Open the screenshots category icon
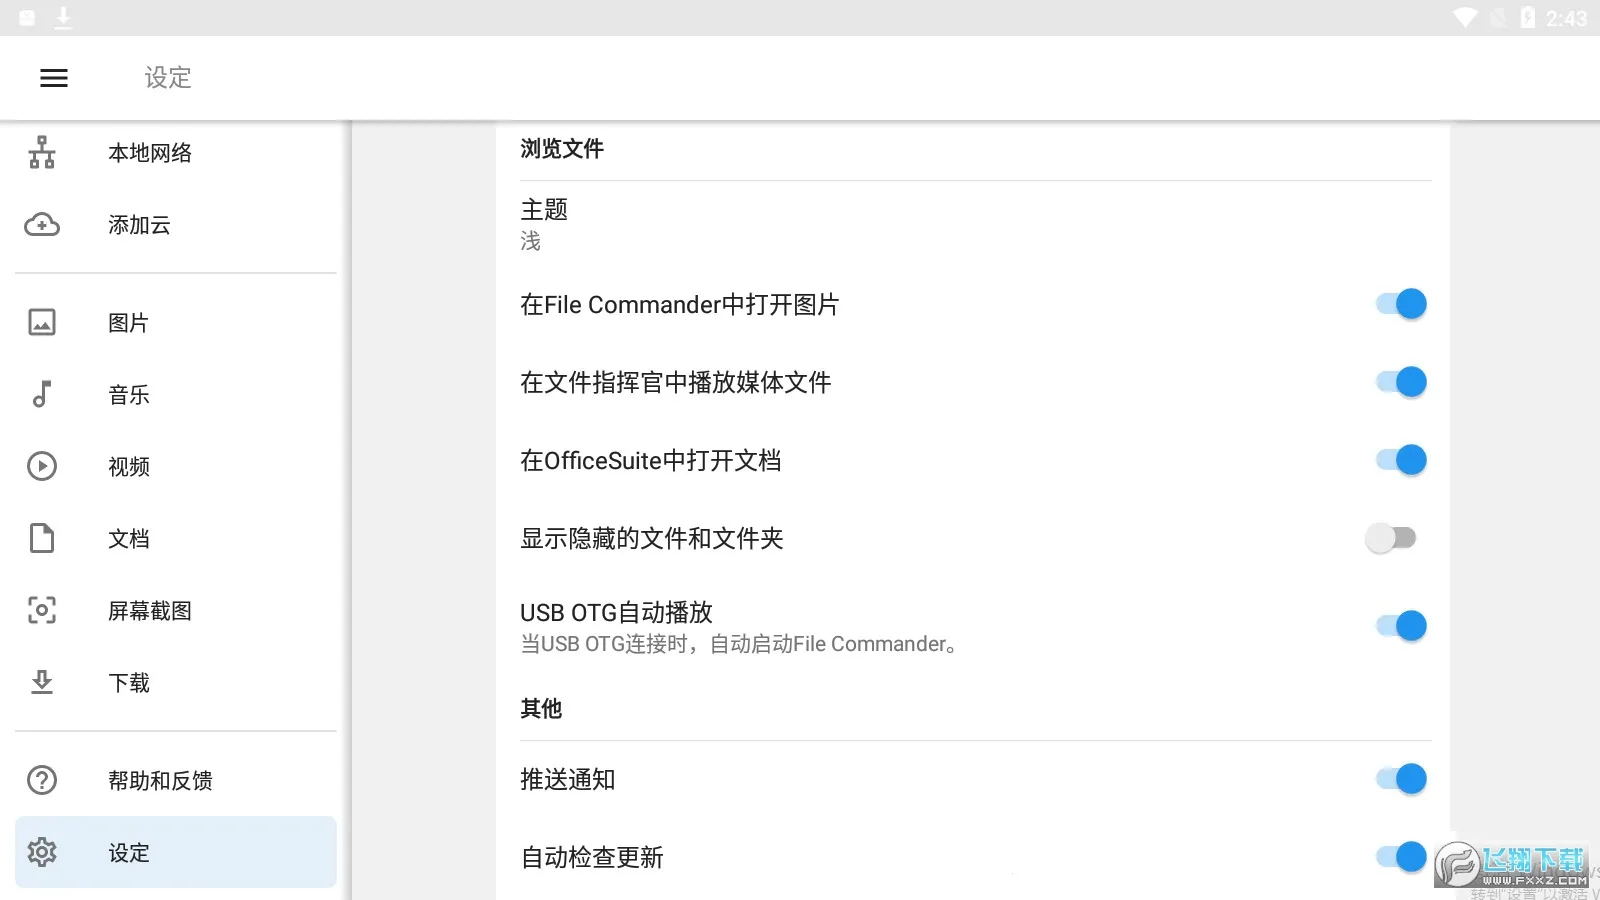1600x900 pixels. pyautogui.click(x=42, y=610)
